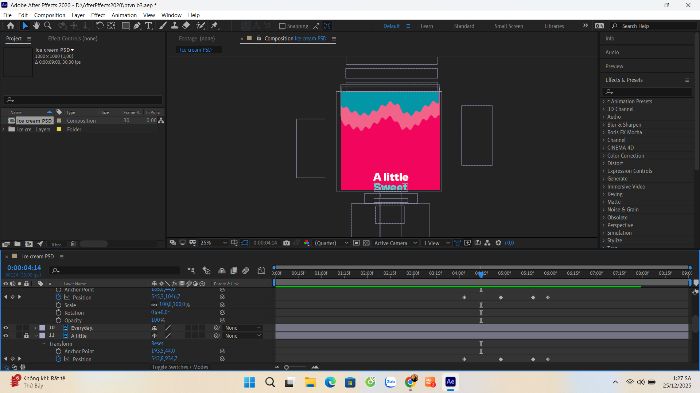Screen dimensions: 700x393
Task: Click the timeline layer search field
Action: click(115, 270)
